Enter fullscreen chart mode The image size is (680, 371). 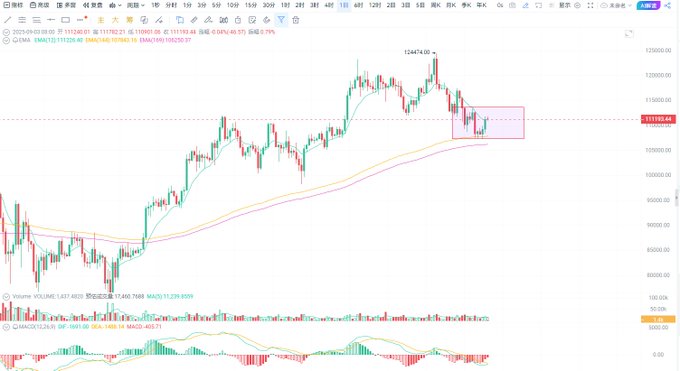(590, 5)
